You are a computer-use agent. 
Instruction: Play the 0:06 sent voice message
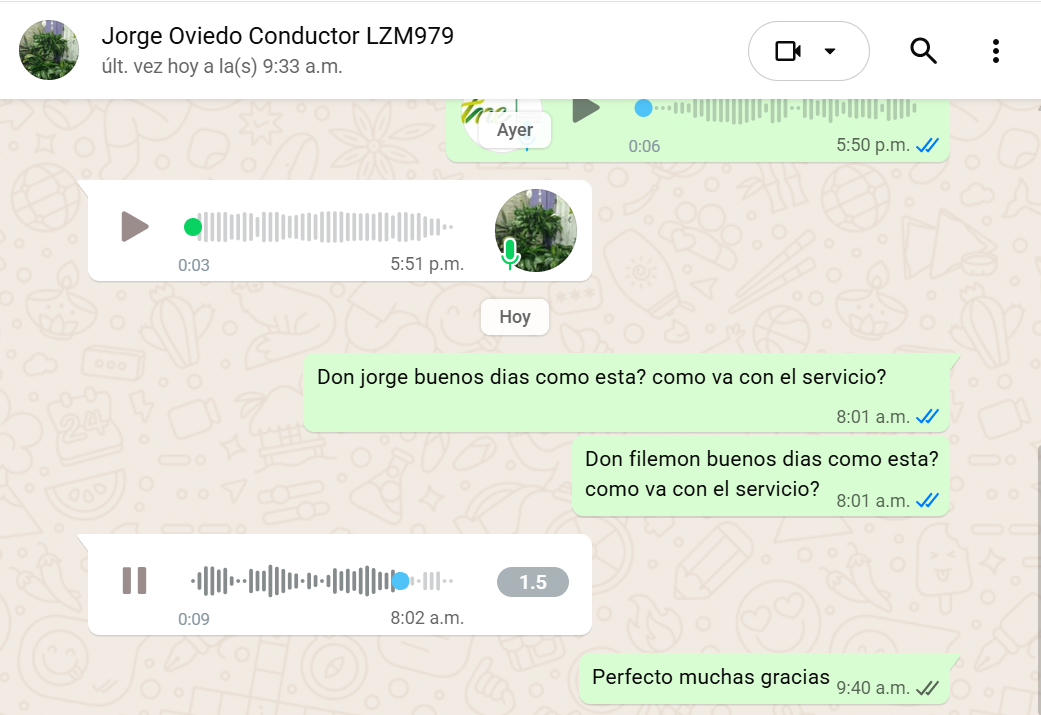586,109
